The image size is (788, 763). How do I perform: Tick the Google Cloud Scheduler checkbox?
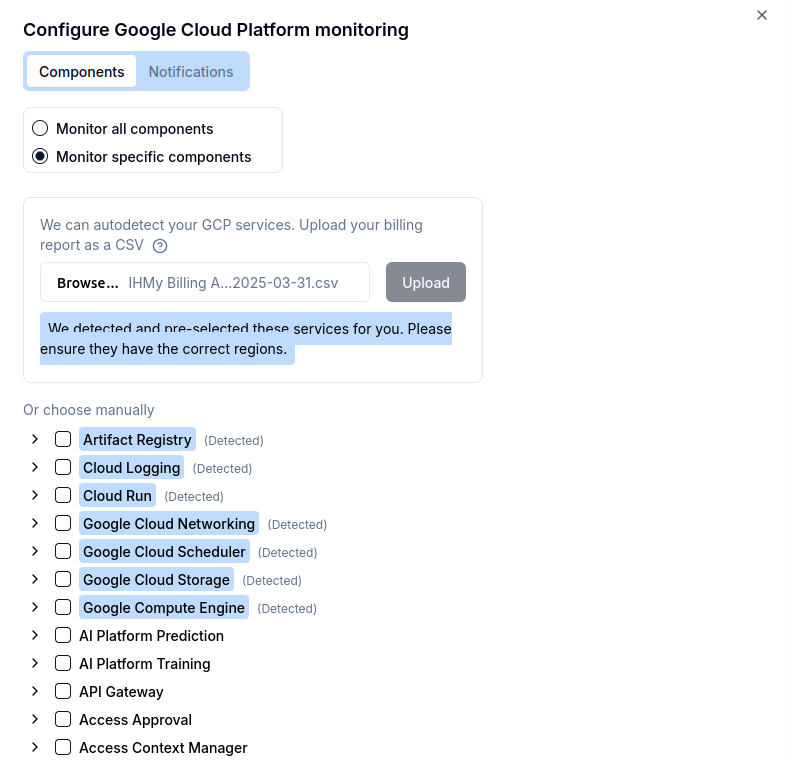(63, 551)
